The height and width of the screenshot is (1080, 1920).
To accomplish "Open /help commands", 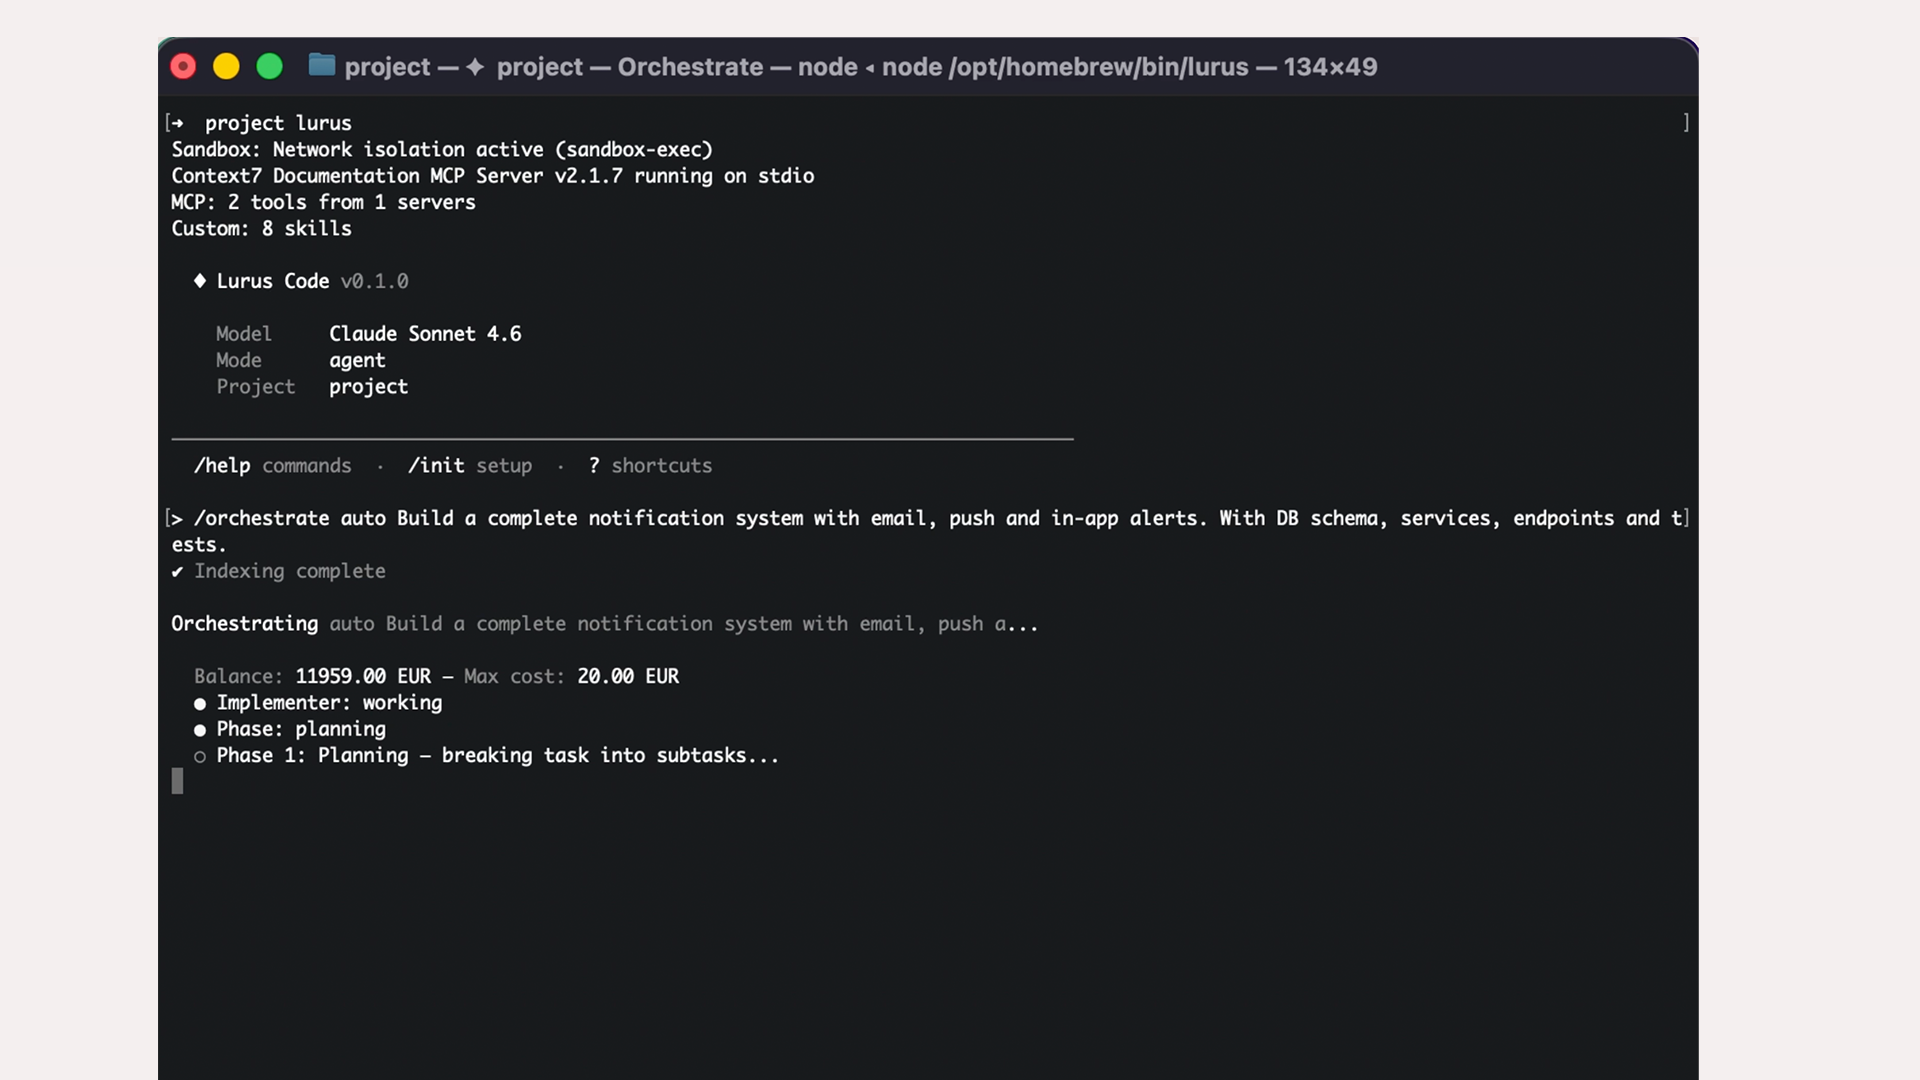I will (x=222, y=466).
